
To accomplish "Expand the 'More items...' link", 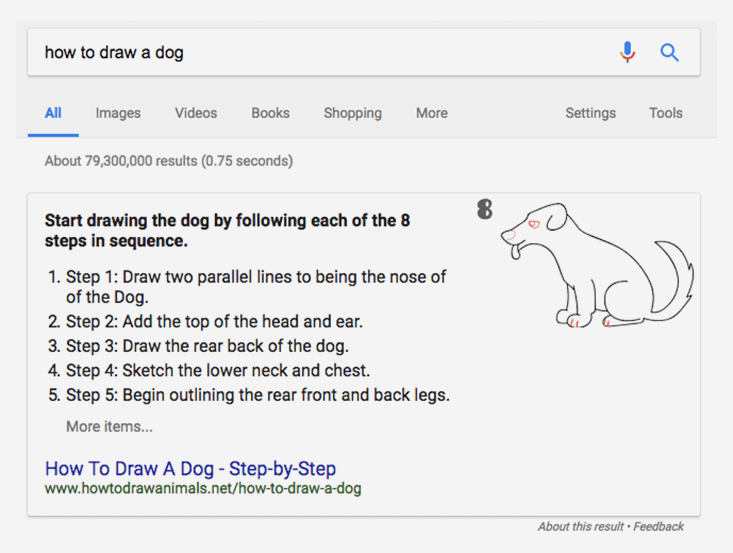I will pos(109,426).
